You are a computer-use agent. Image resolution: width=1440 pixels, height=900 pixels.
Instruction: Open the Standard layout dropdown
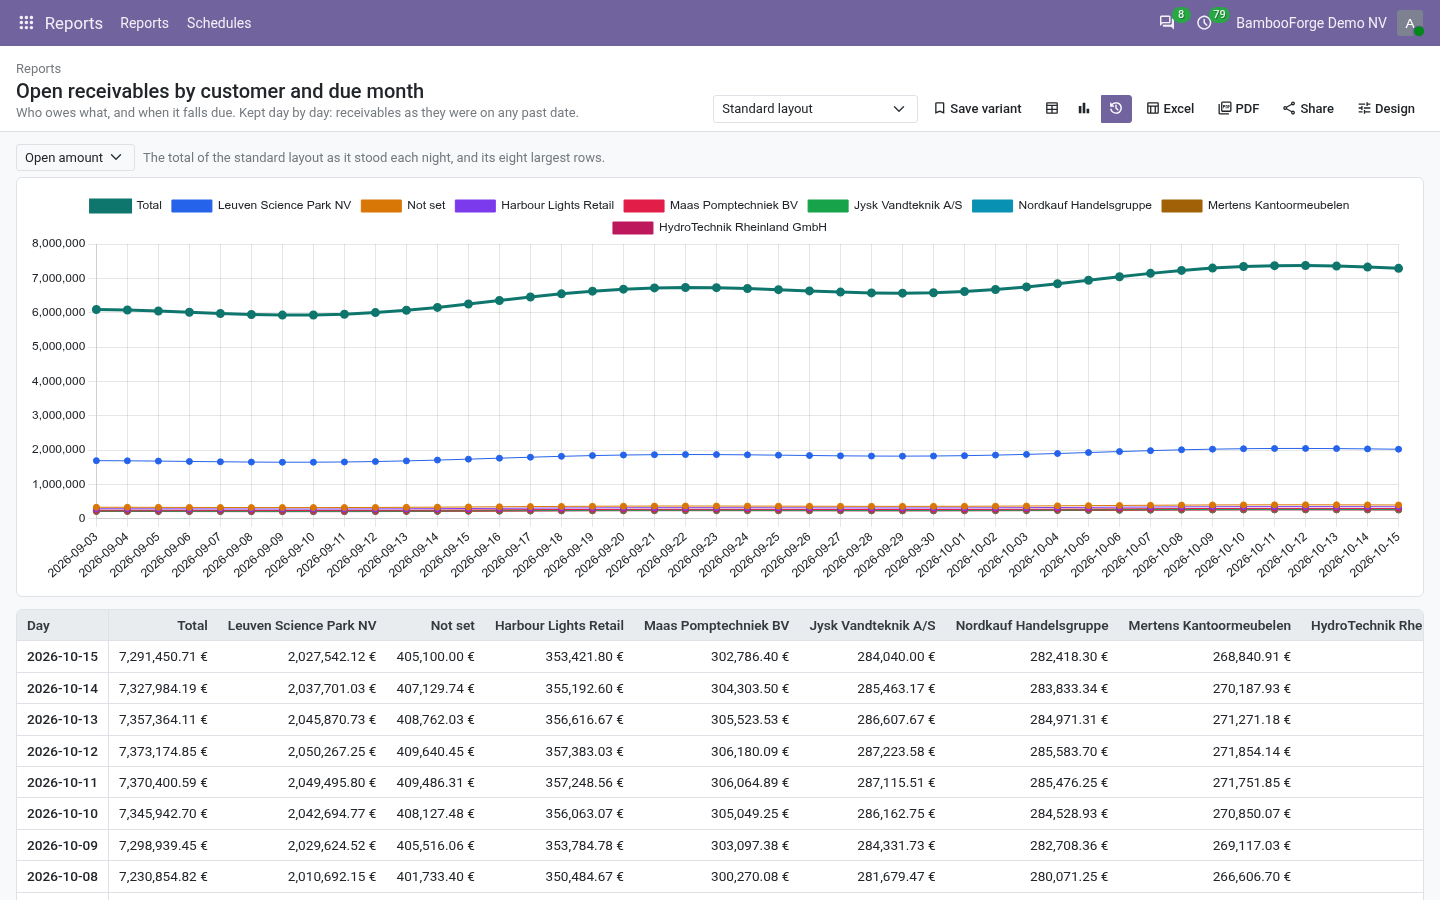(x=815, y=109)
